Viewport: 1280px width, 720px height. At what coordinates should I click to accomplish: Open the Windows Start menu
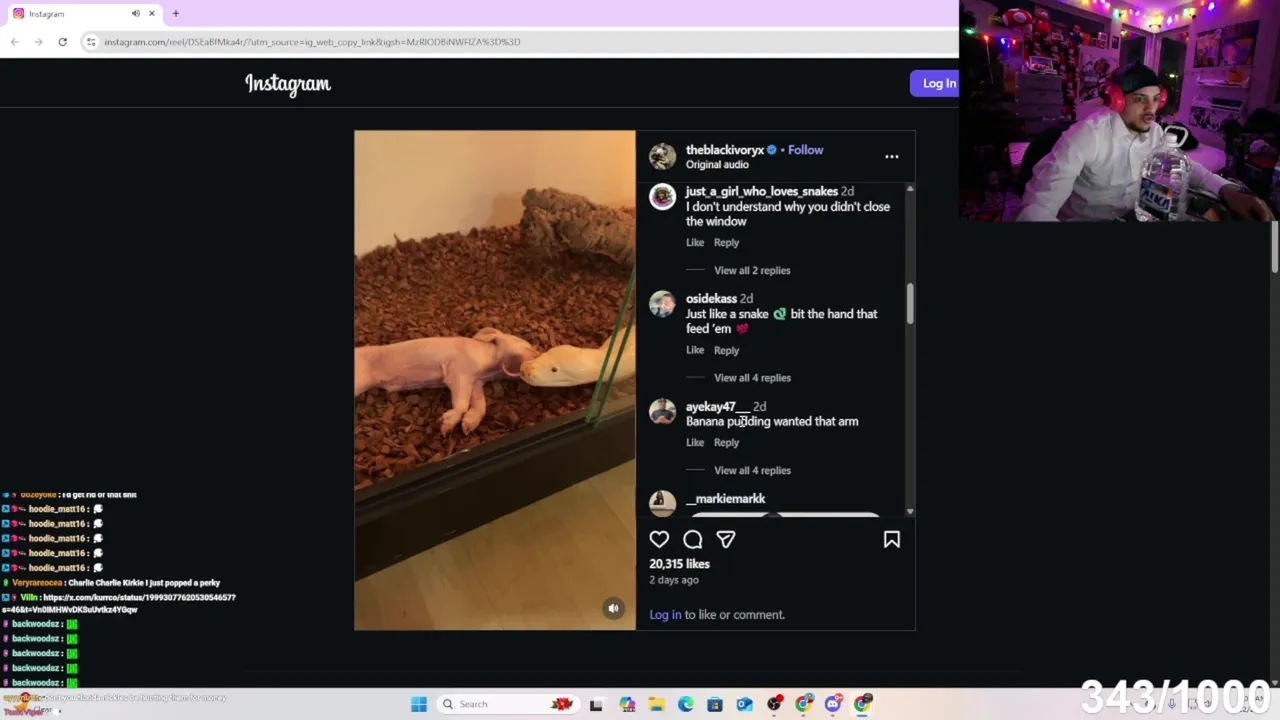[419, 704]
